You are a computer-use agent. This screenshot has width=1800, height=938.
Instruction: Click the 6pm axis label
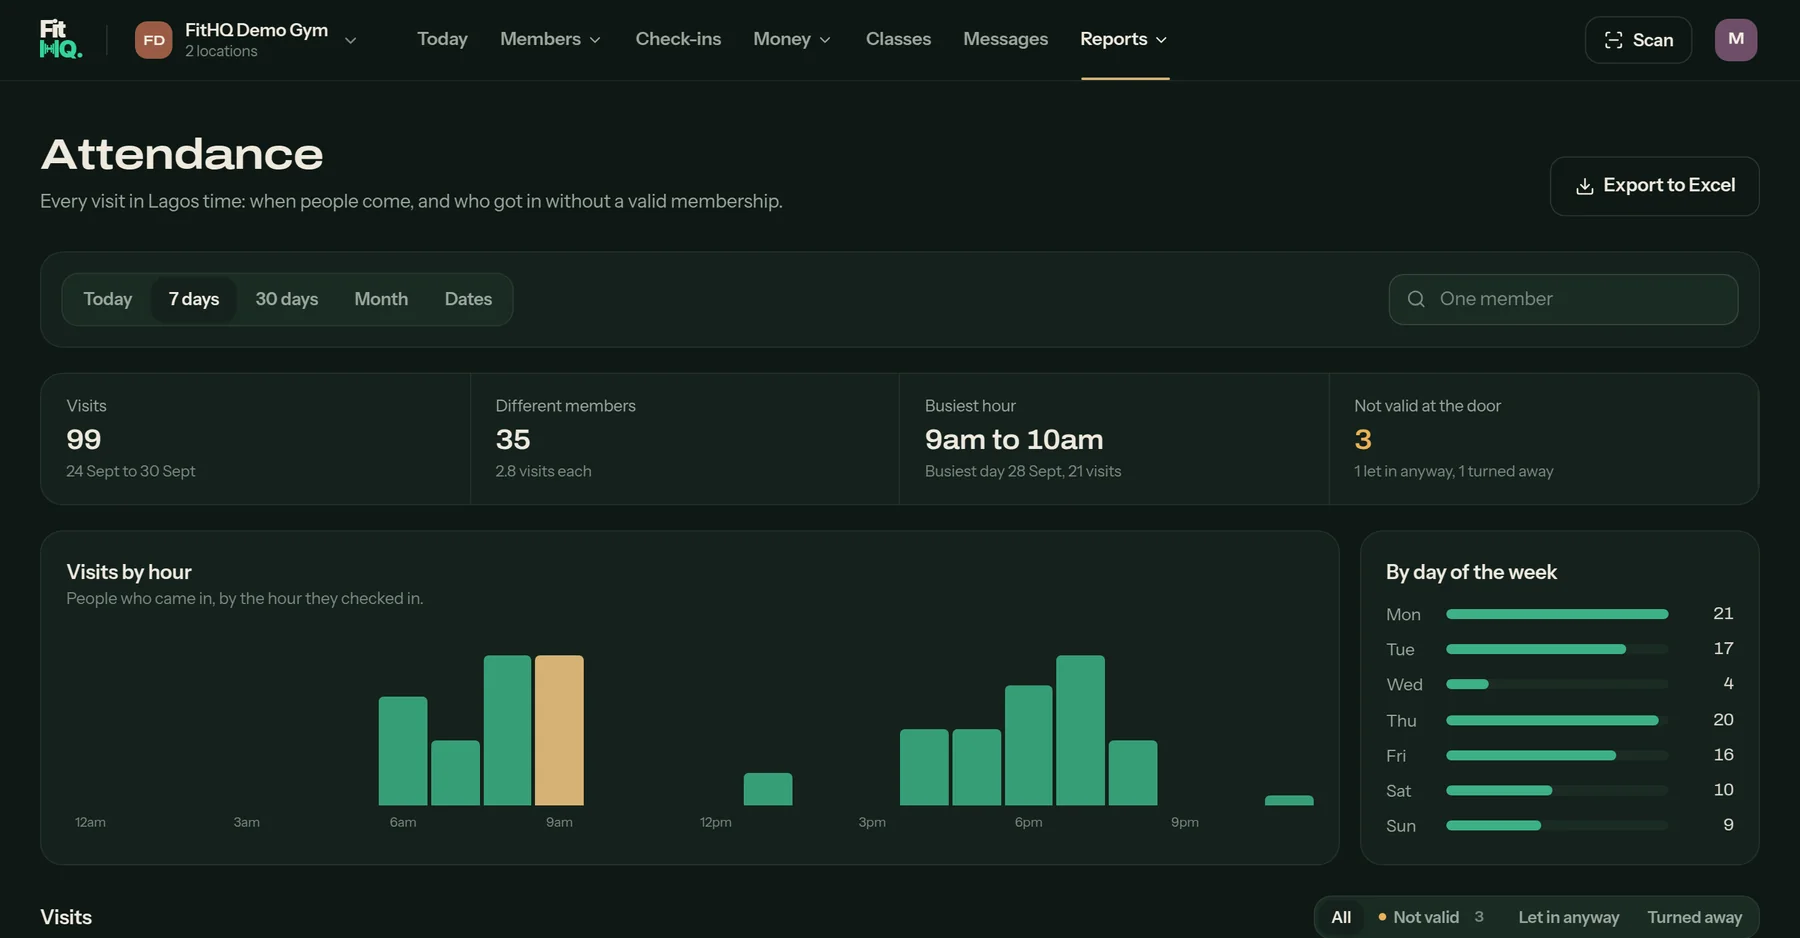click(1028, 822)
